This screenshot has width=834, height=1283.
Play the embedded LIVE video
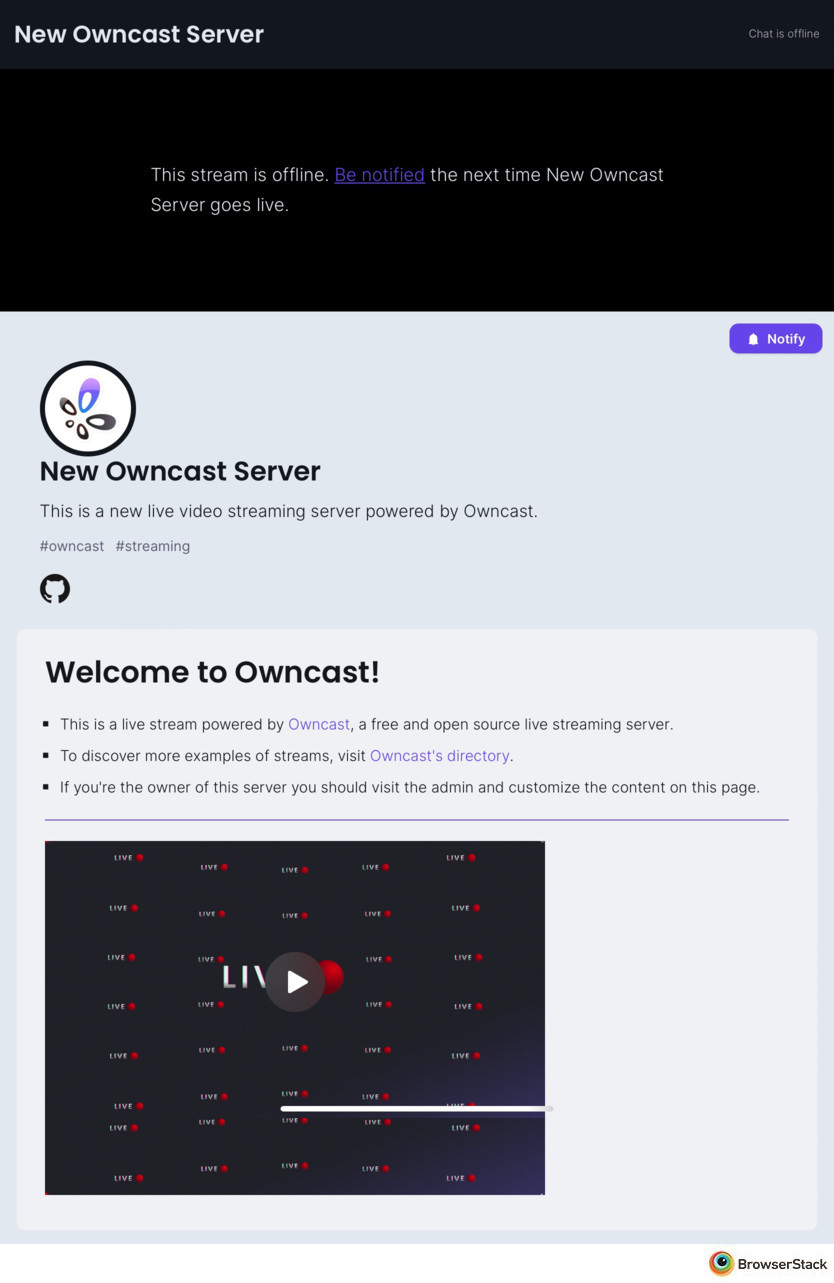coord(295,982)
